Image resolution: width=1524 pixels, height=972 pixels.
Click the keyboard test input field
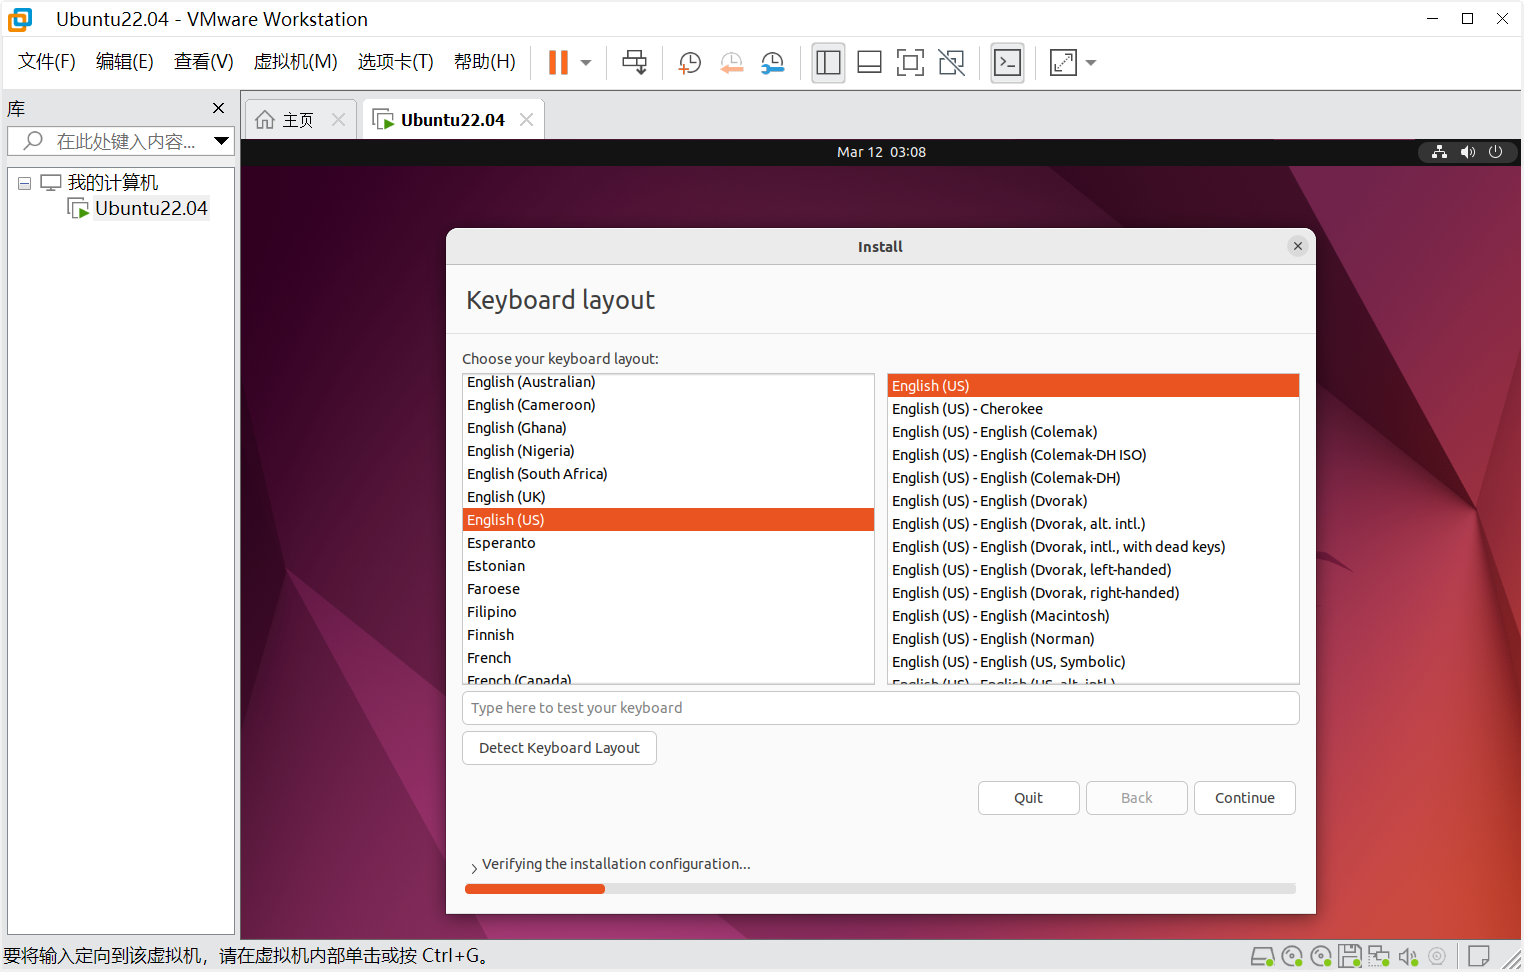coord(880,708)
